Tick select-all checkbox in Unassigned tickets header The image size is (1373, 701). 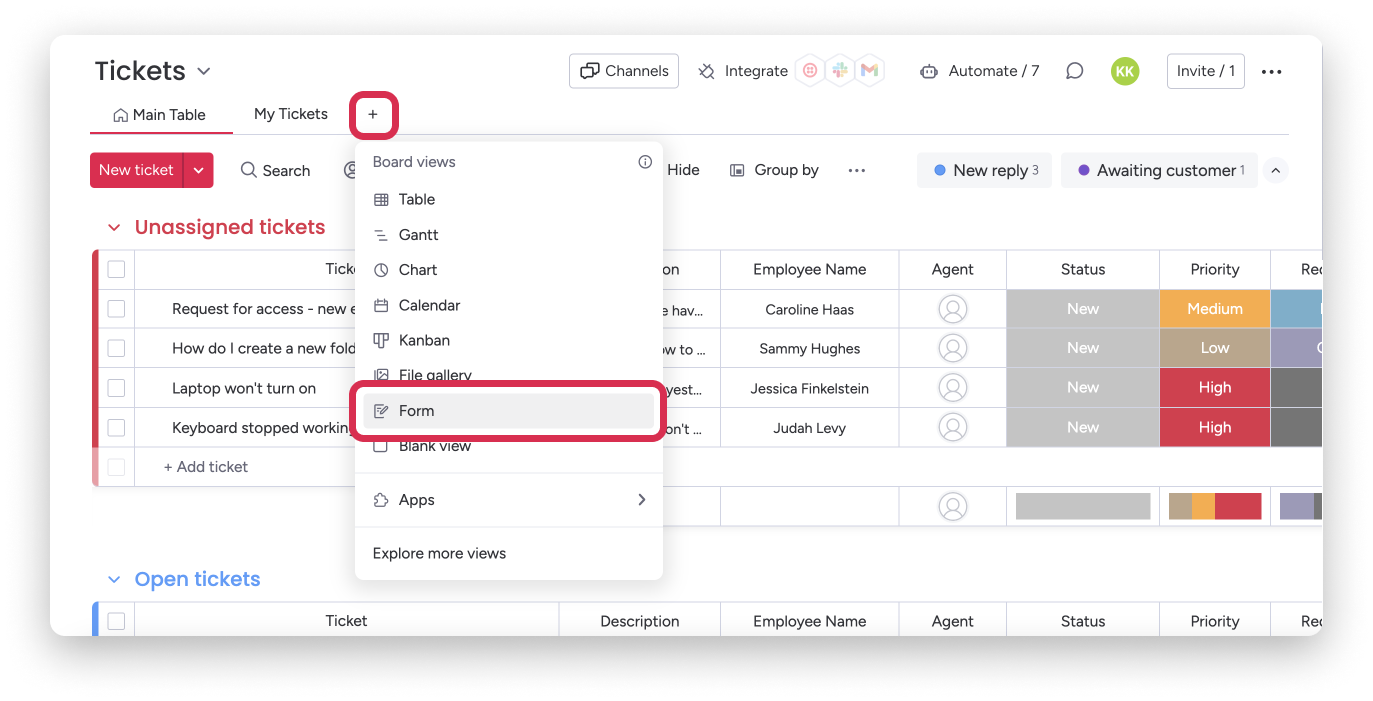pos(116,269)
